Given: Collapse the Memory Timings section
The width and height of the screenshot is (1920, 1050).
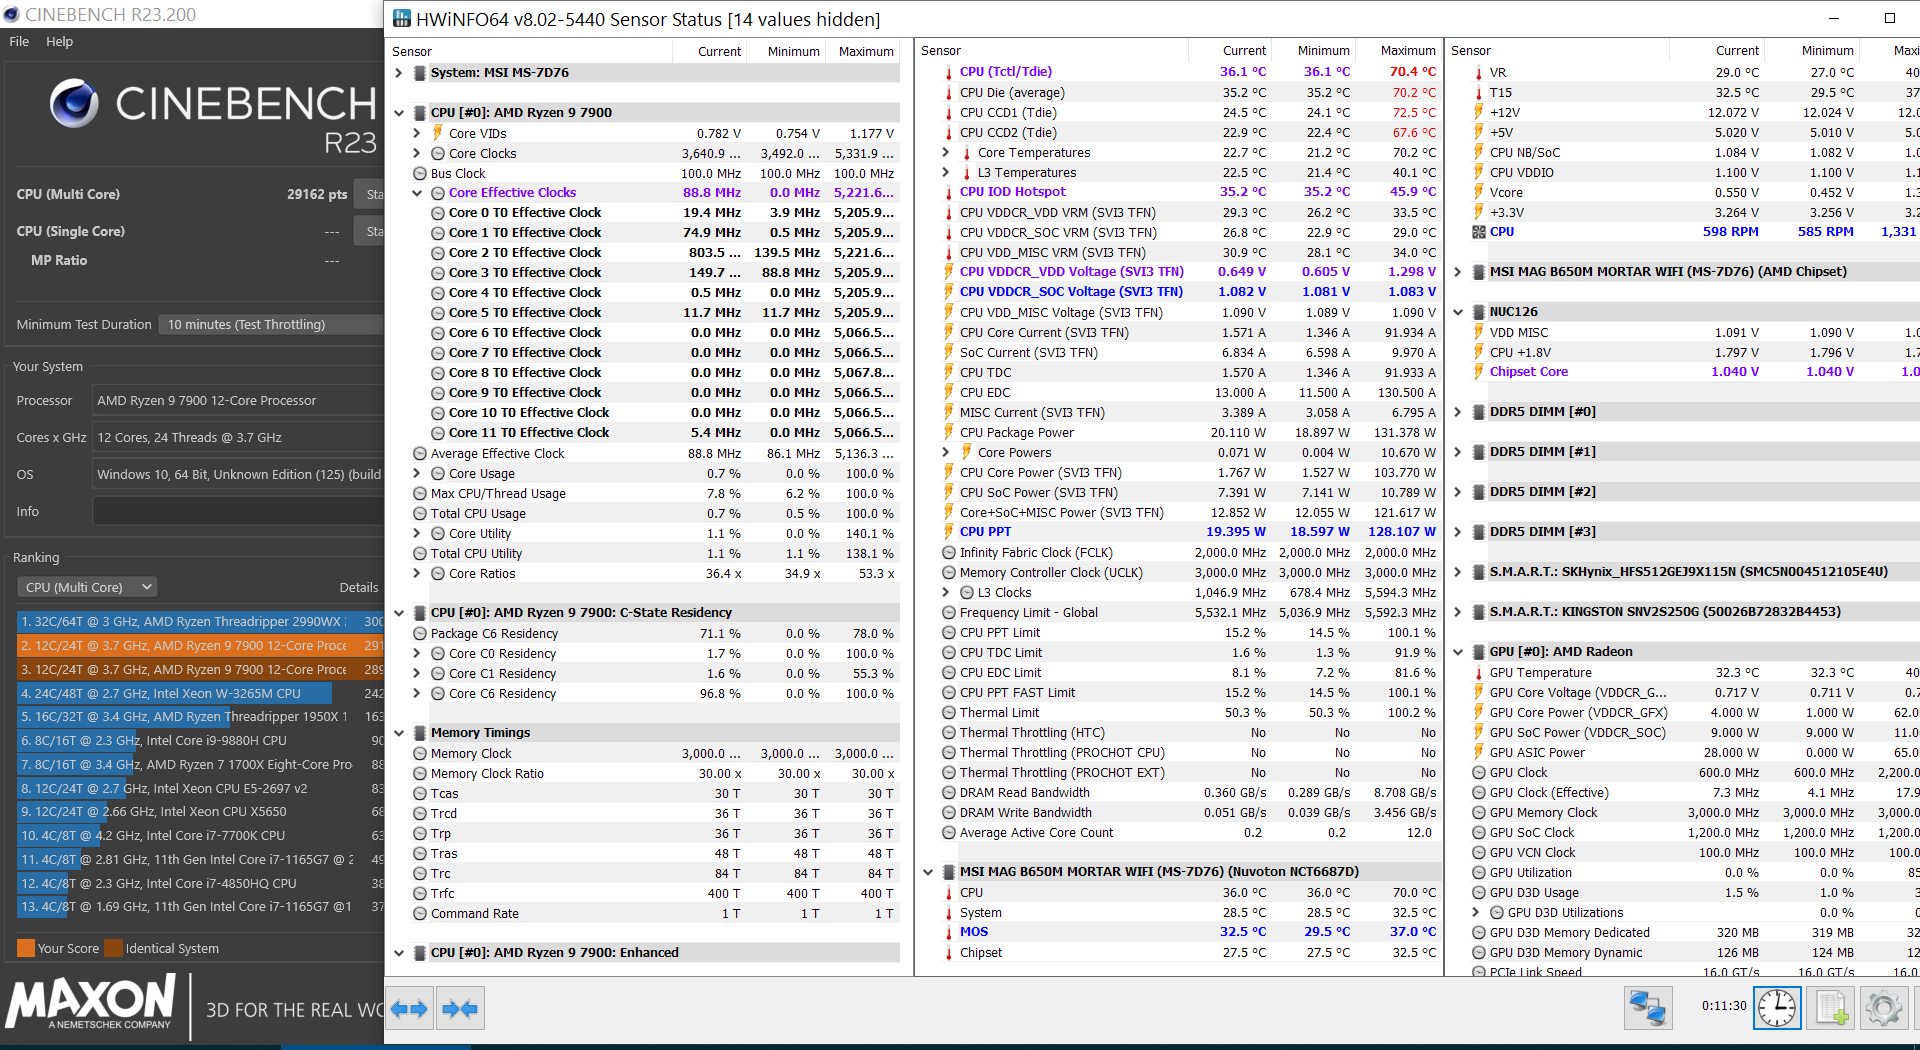Looking at the screenshot, I should (398, 733).
